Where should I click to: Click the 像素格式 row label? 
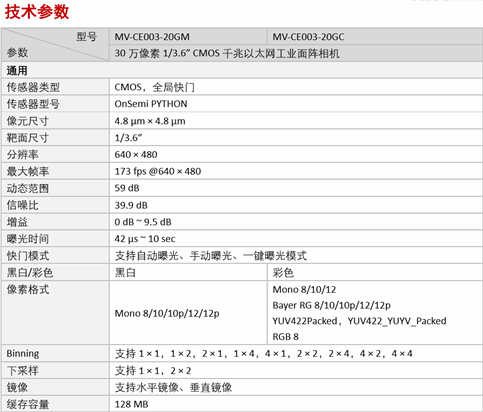(28, 289)
